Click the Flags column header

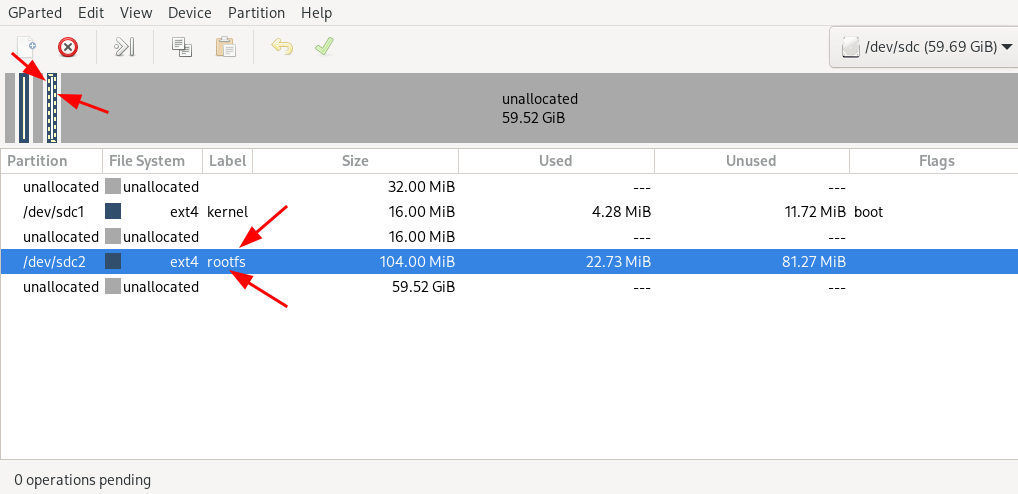pyautogui.click(x=936, y=161)
